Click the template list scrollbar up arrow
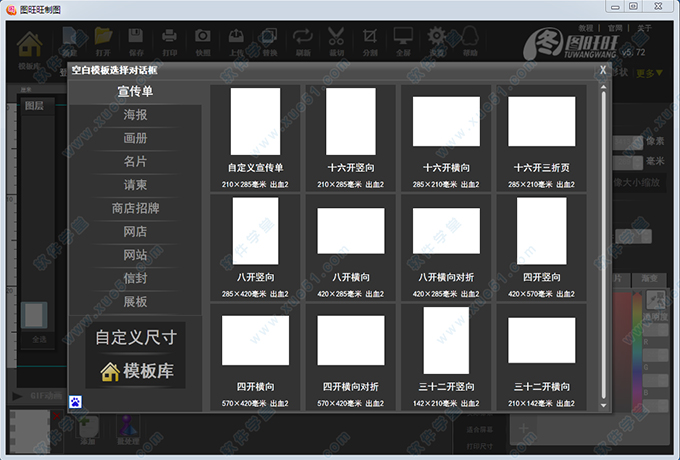Image resolution: width=680 pixels, height=460 pixels. (603, 87)
